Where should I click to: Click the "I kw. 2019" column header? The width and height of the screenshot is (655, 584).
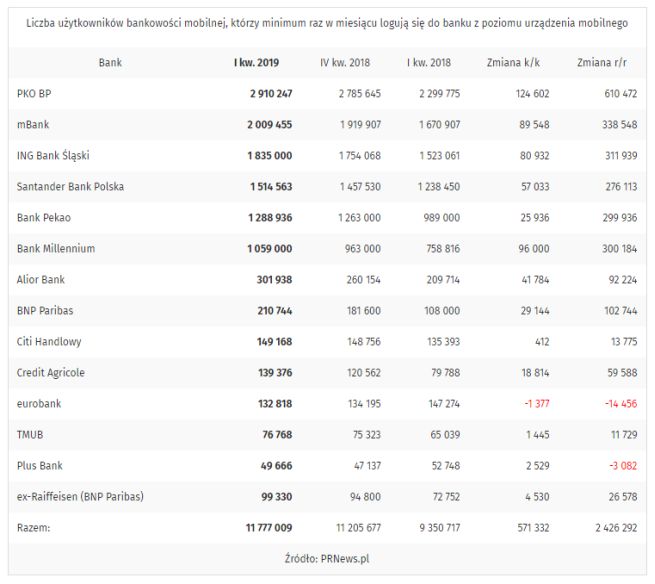(x=256, y=62)
